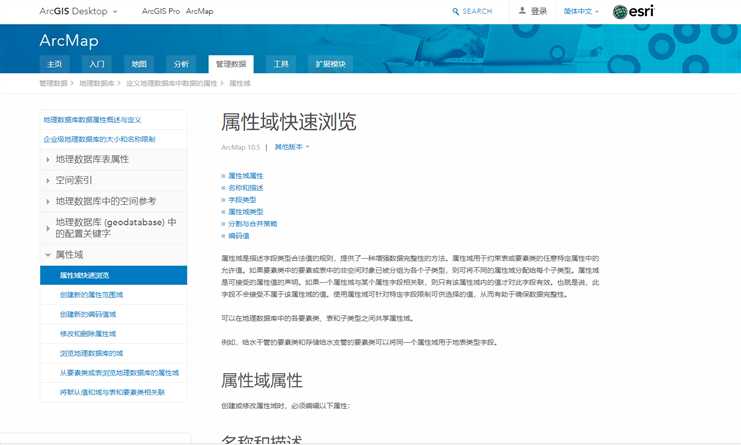Select the highlighted 属性域快速浏览 sidebar item
Viewport: 741px width, 445px height.
point(113,275)
